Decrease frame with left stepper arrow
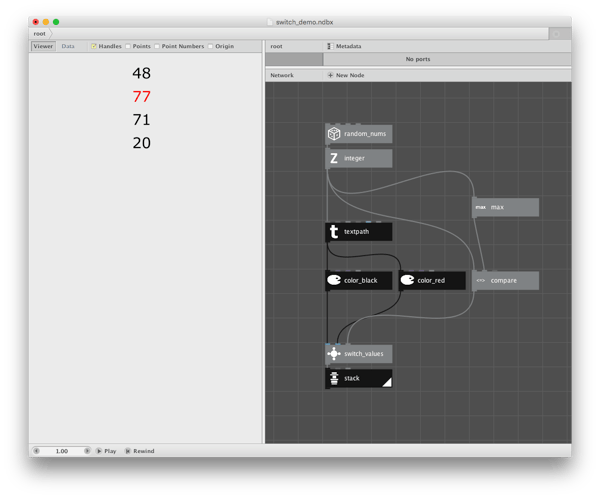The height and width of the screenshot is (498, 600). pyautogui.click(x=36, y=451)
